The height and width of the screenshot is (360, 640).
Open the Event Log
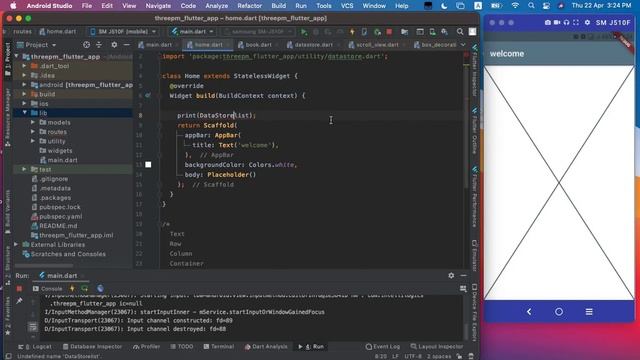(x=383, y=347)
